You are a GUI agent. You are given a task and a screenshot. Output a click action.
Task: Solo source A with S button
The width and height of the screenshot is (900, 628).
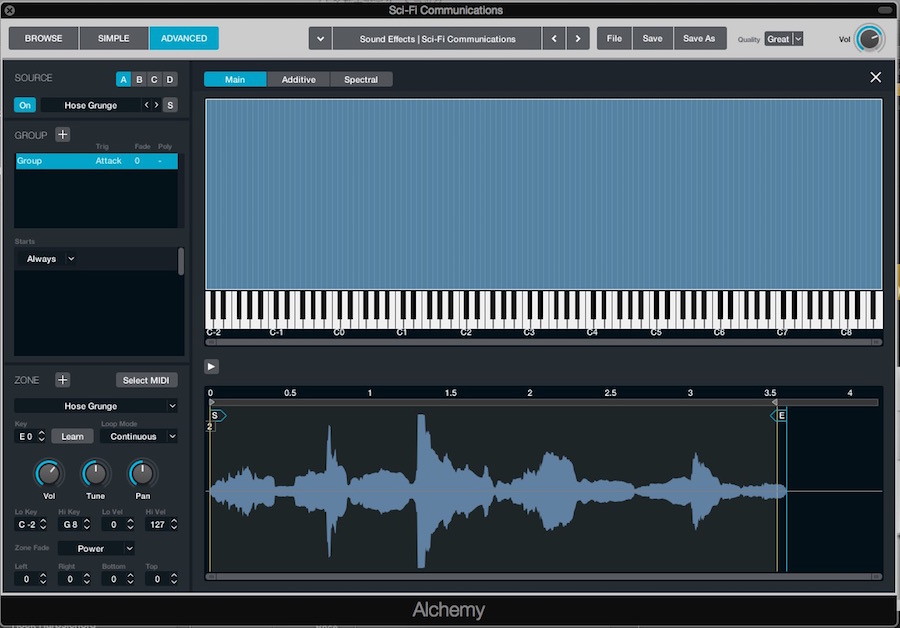pos(170,105)
